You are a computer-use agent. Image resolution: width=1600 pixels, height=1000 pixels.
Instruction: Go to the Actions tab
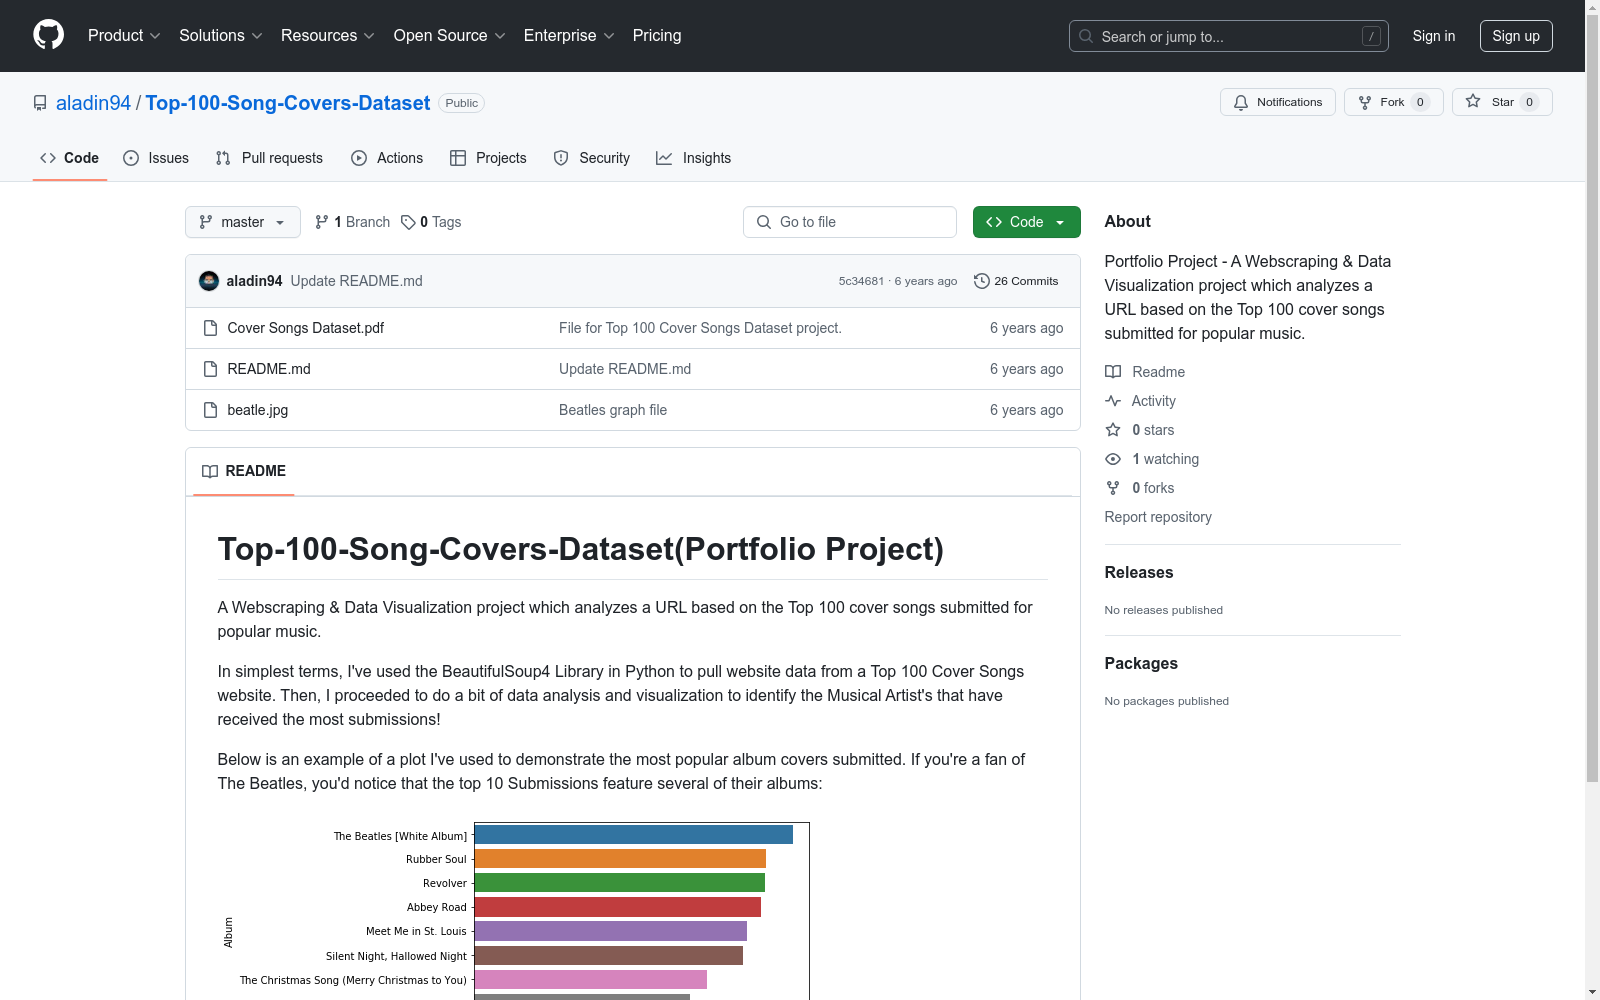[387, 158]
